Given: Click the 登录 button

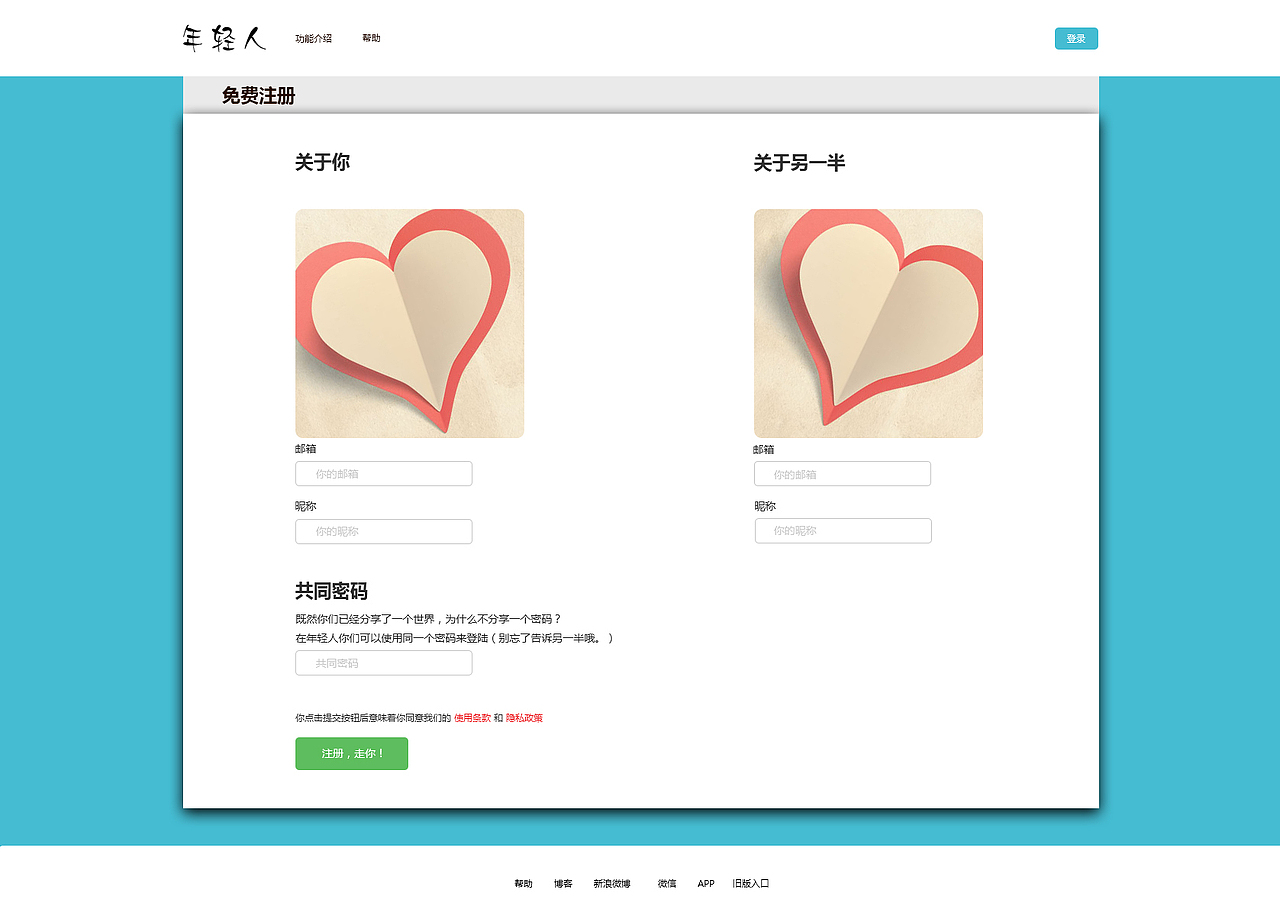Looking at the screenshot, I should 1076,37.
